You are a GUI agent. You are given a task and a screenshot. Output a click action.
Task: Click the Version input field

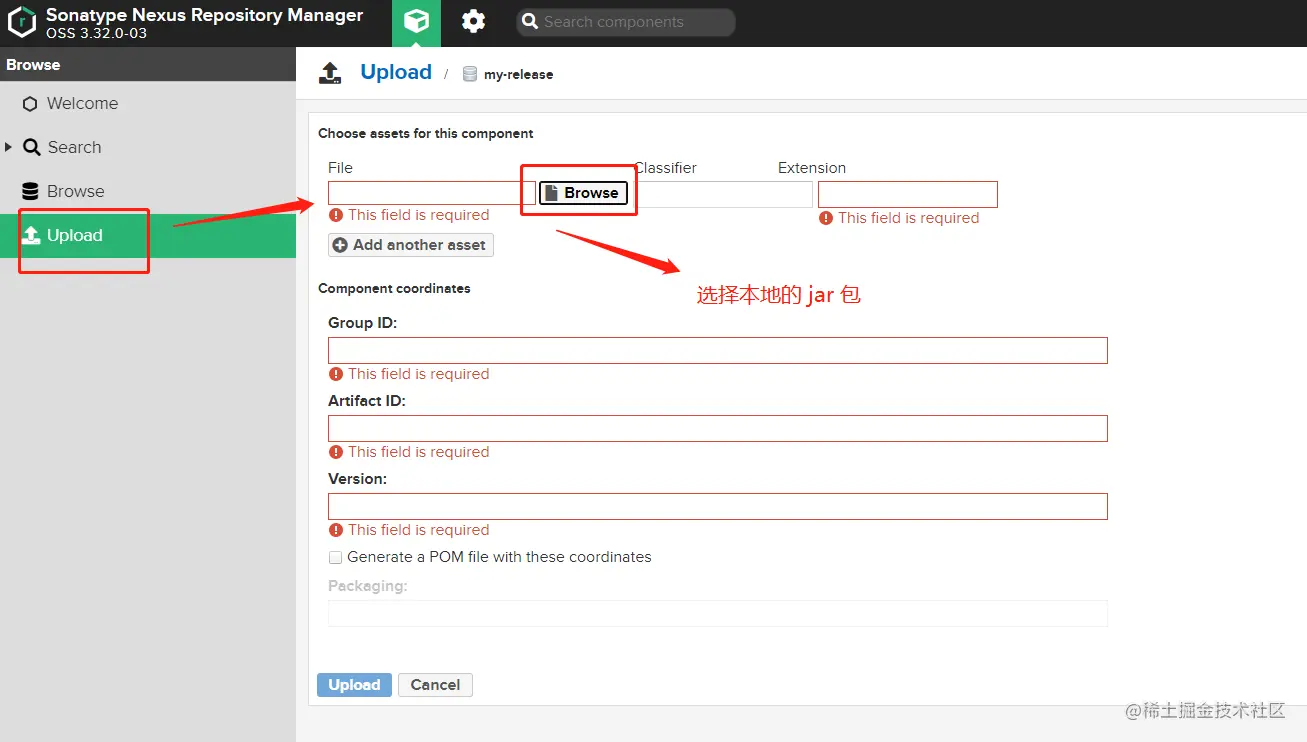(718, 506)
